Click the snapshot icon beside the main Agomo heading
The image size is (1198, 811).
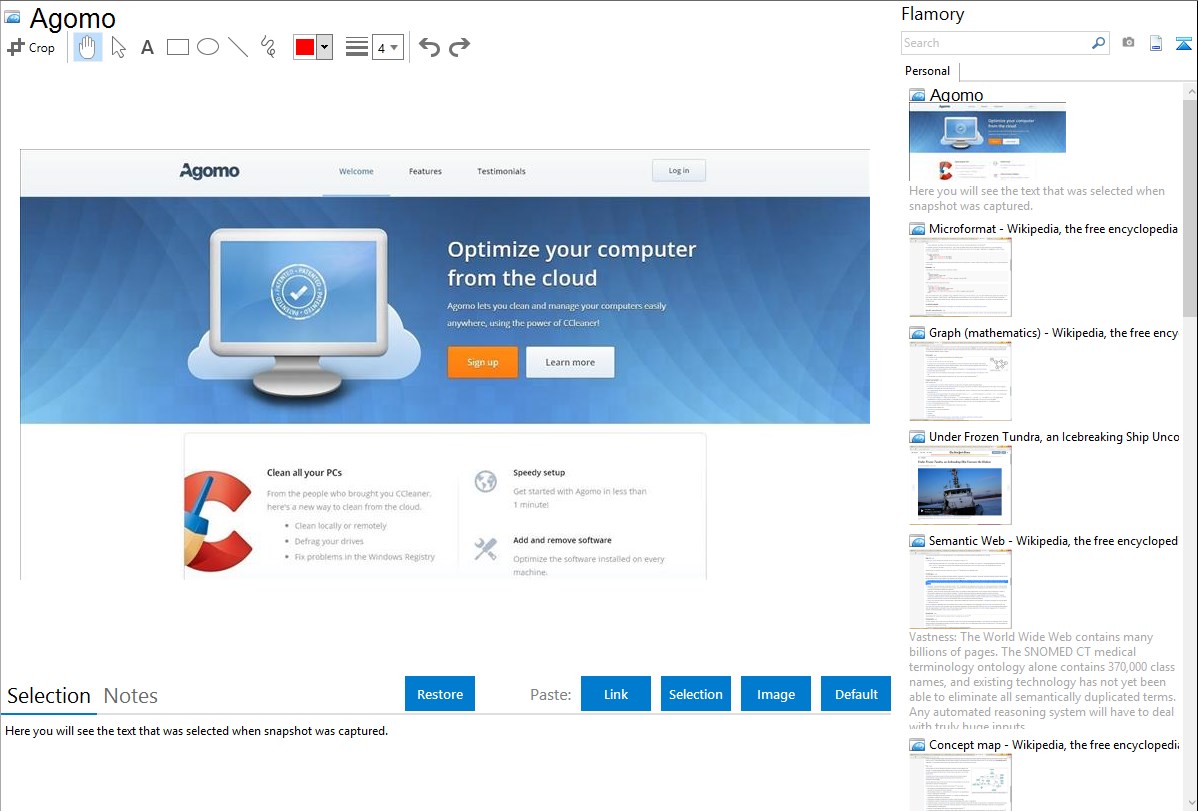[12, 17]
